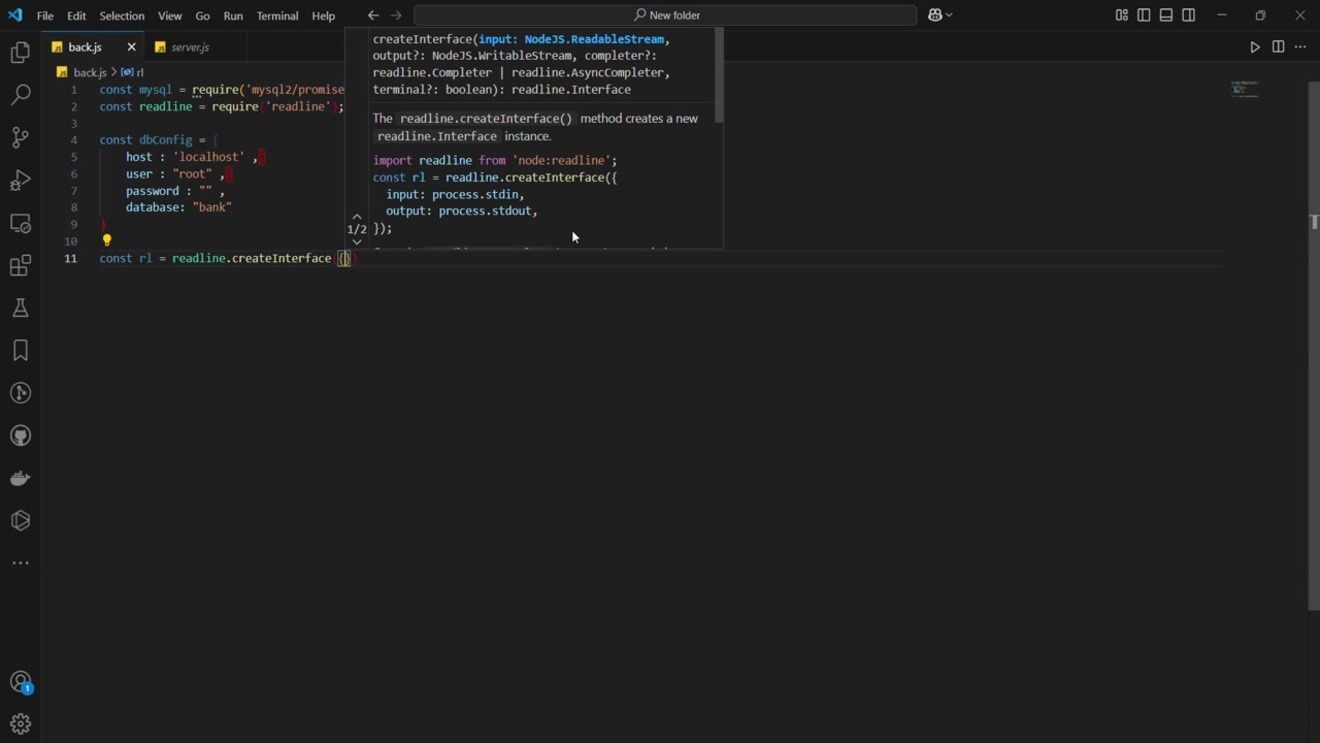Split the editor right
Screen dimensions: 1320x743
(x=1278, y=47)
